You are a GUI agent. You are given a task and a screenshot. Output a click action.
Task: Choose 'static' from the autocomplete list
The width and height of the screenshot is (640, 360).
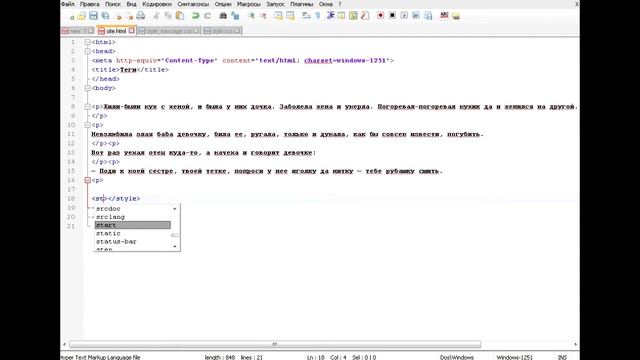[133, 233]
